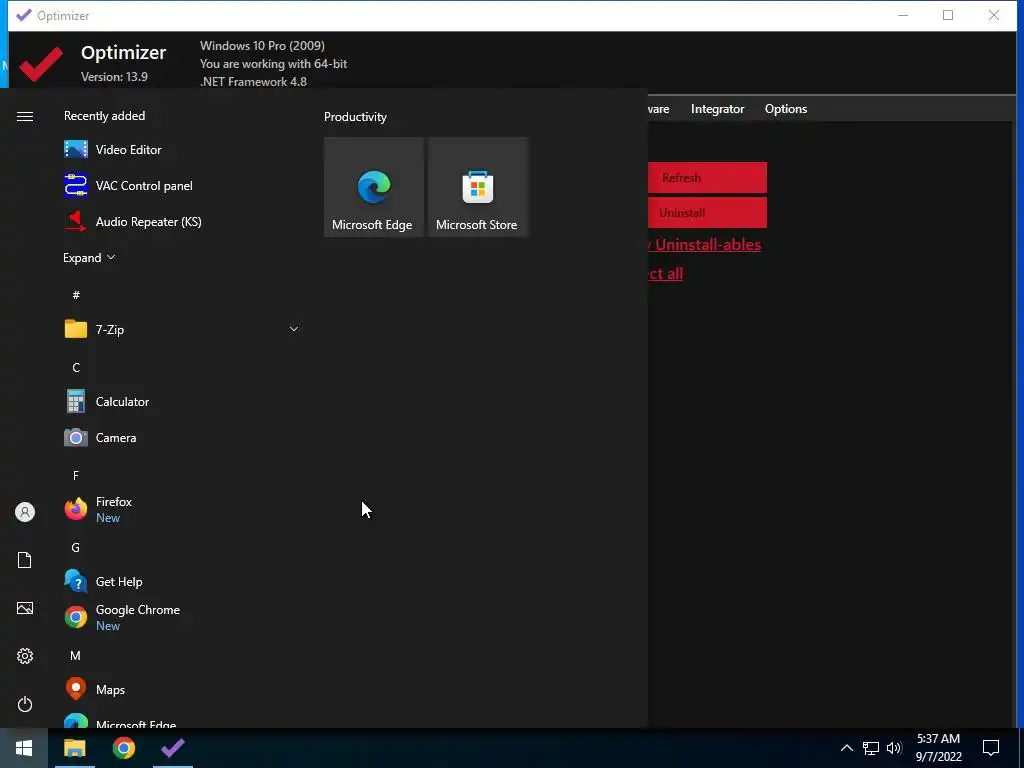Click the Productivity group title
This screenshot has height=768, width=1024.
pyautogui.click(x=355, y=117)
